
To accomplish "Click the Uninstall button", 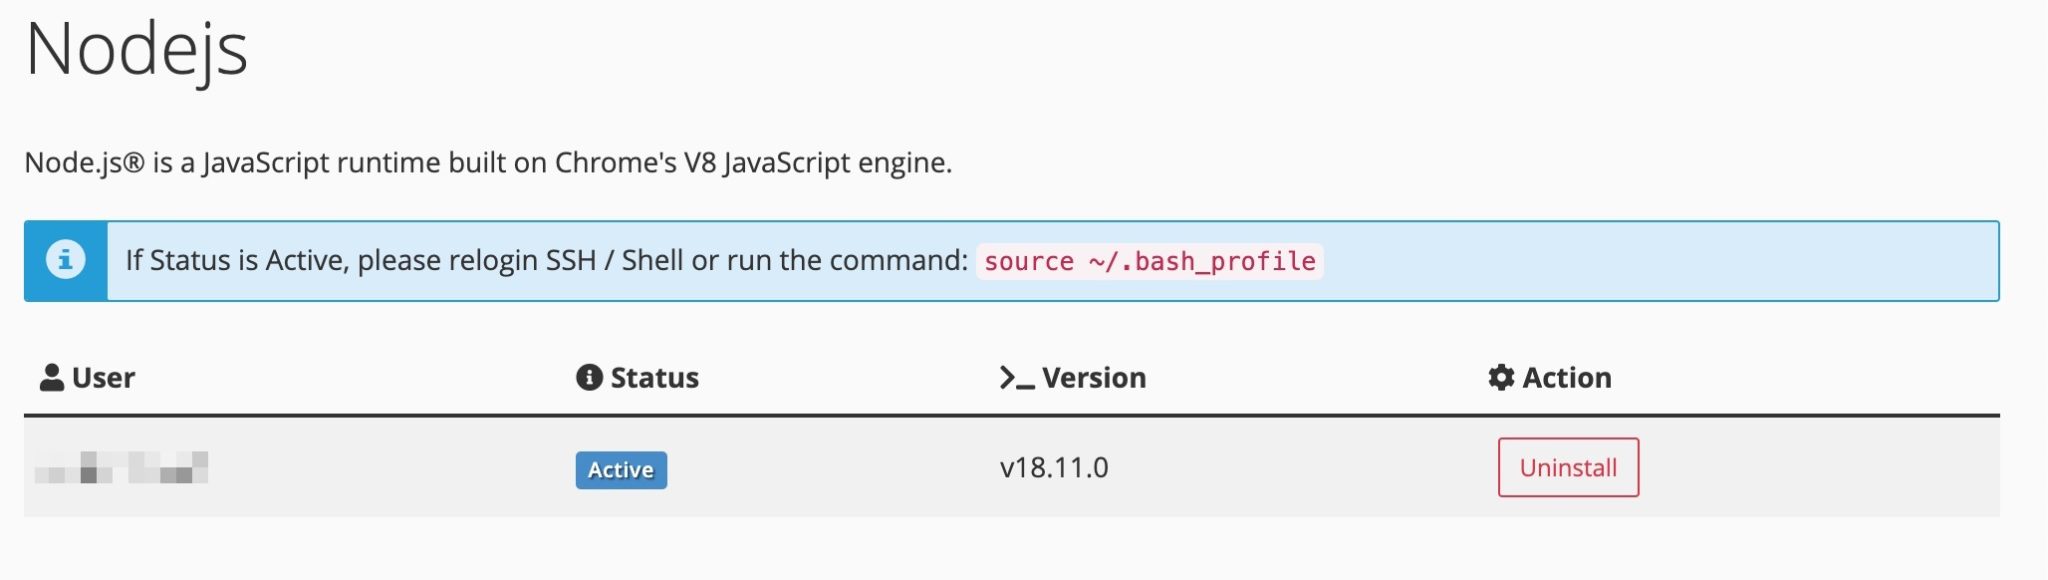I will [x=1567, y=467].
